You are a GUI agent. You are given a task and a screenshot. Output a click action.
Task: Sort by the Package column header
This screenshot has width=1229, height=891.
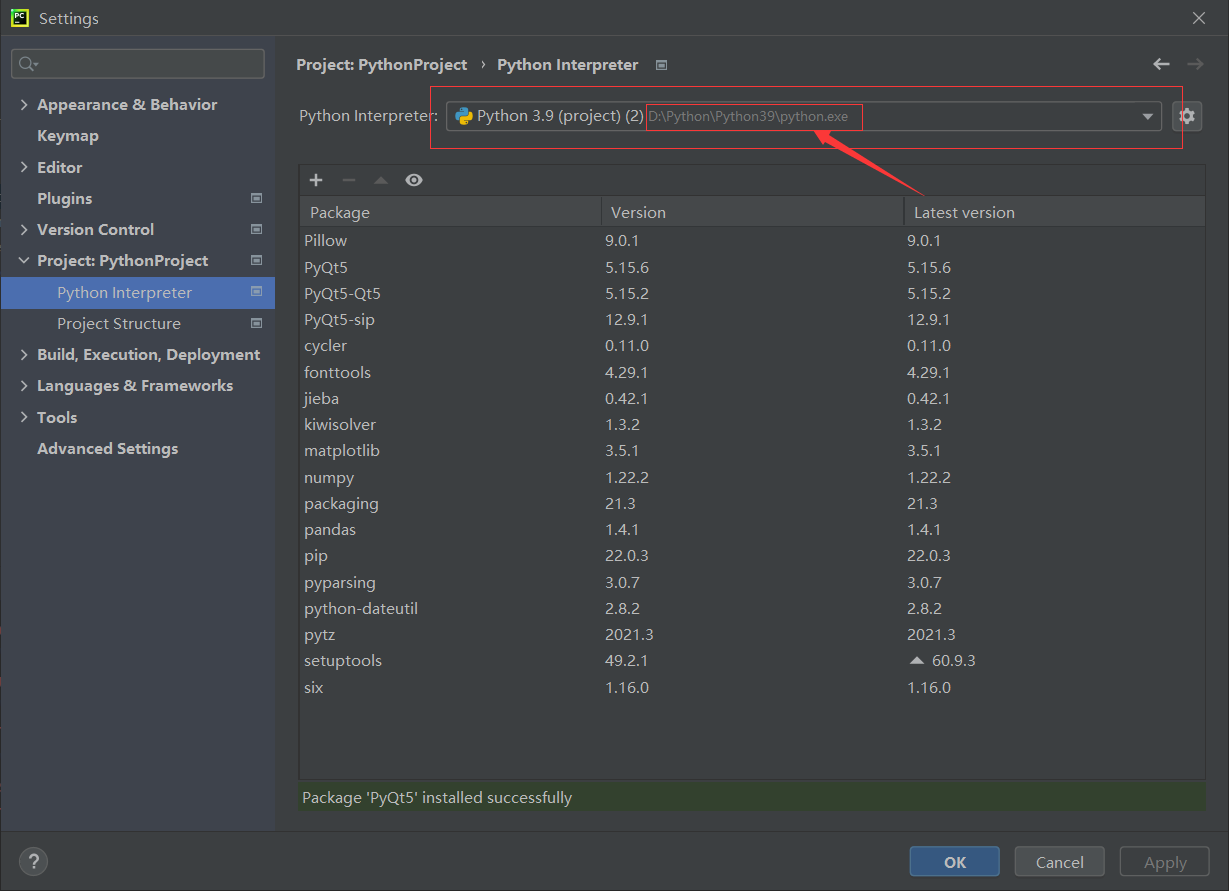tap(450, 212)
